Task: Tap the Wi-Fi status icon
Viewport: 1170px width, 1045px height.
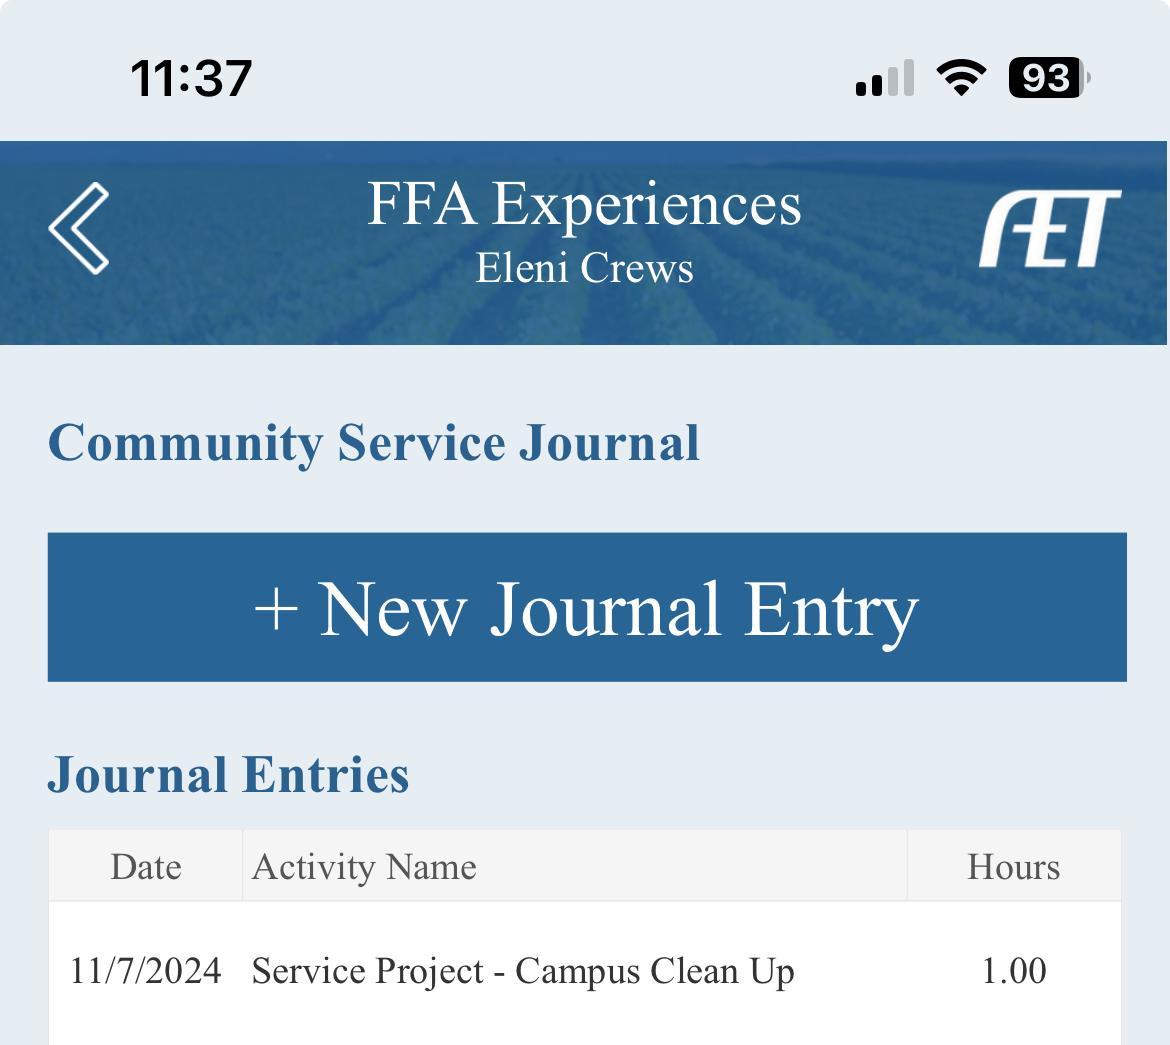Action: click(x=960, y=77)
